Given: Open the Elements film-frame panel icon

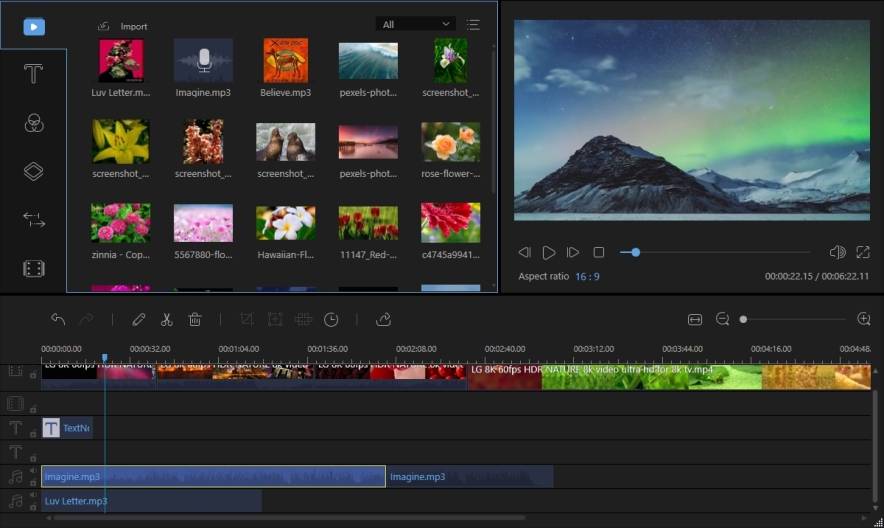Looking at the screenshot, I should pyautogui.click(x=33, y=268).
